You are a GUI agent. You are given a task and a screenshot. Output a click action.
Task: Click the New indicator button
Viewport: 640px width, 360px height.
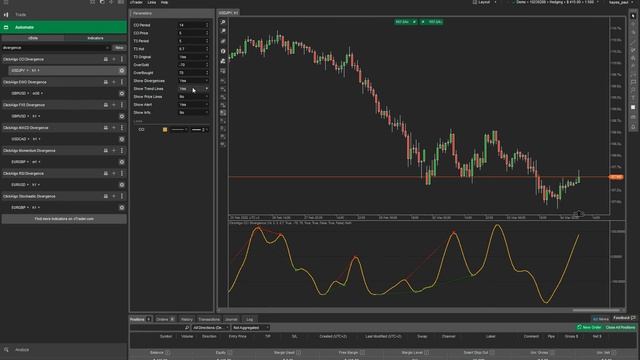click(119, 48)
